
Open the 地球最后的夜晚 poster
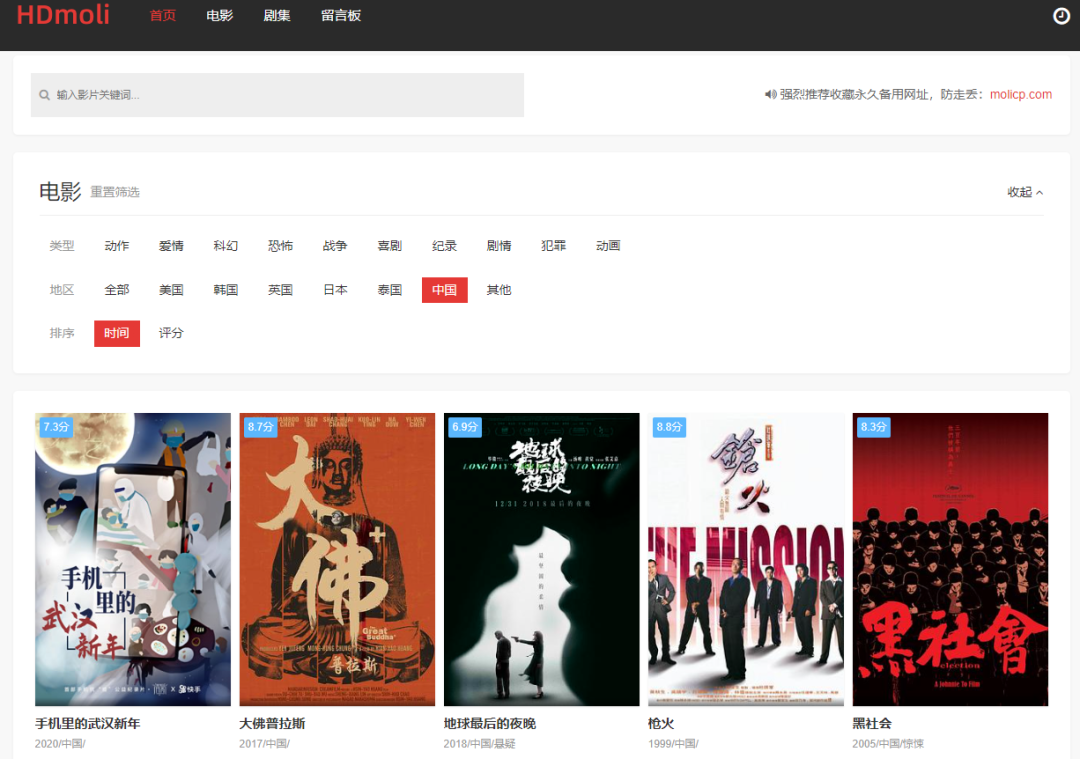pos(541,559)
